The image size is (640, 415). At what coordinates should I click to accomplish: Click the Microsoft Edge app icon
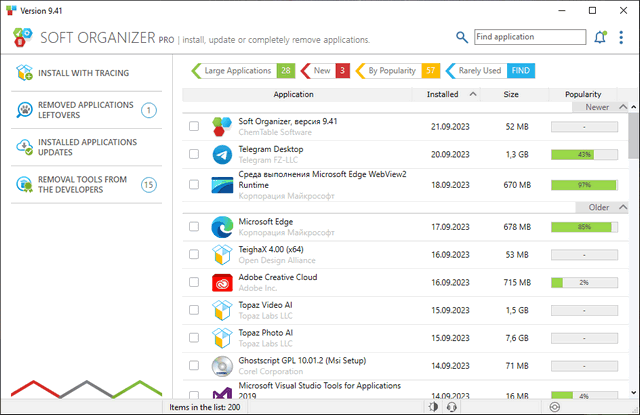pos(222,227)
